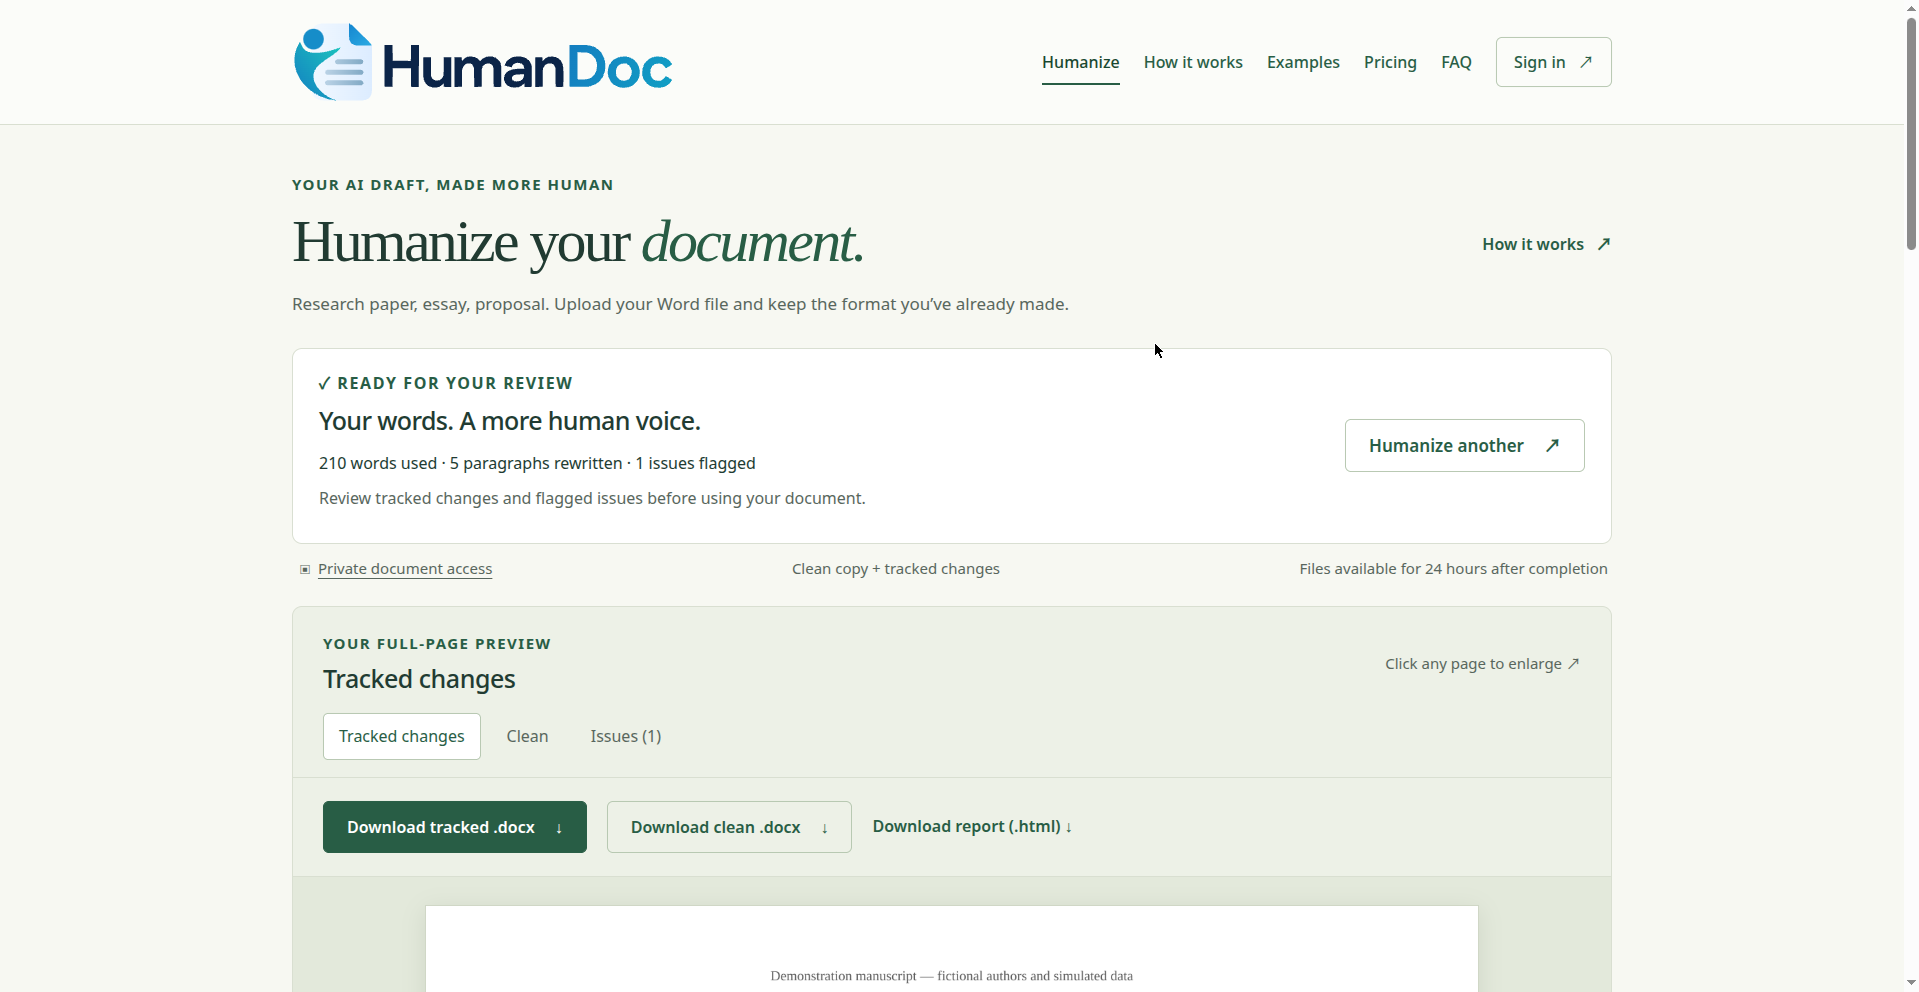Click the Humanize another button
The width and height of the screenshot is (1919, 992).
click(x=1464, y=445)
